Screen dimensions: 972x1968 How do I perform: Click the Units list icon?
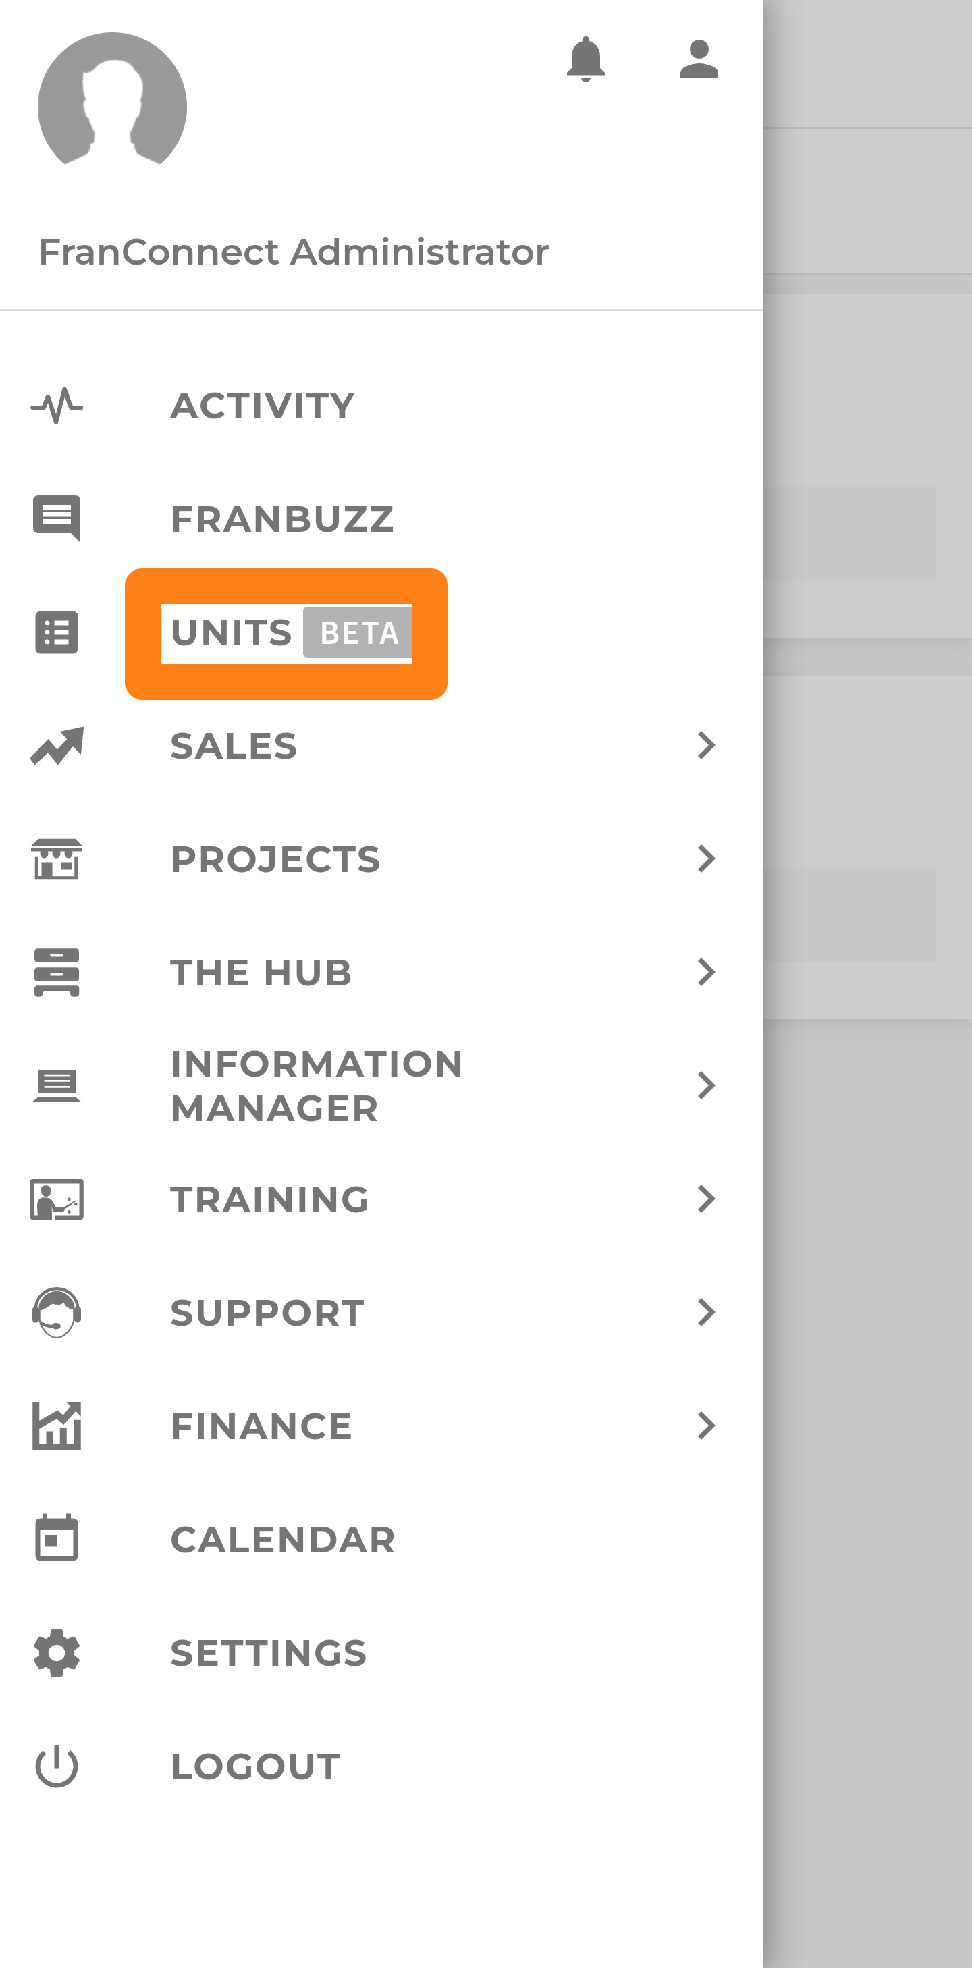tap(57, 632)
